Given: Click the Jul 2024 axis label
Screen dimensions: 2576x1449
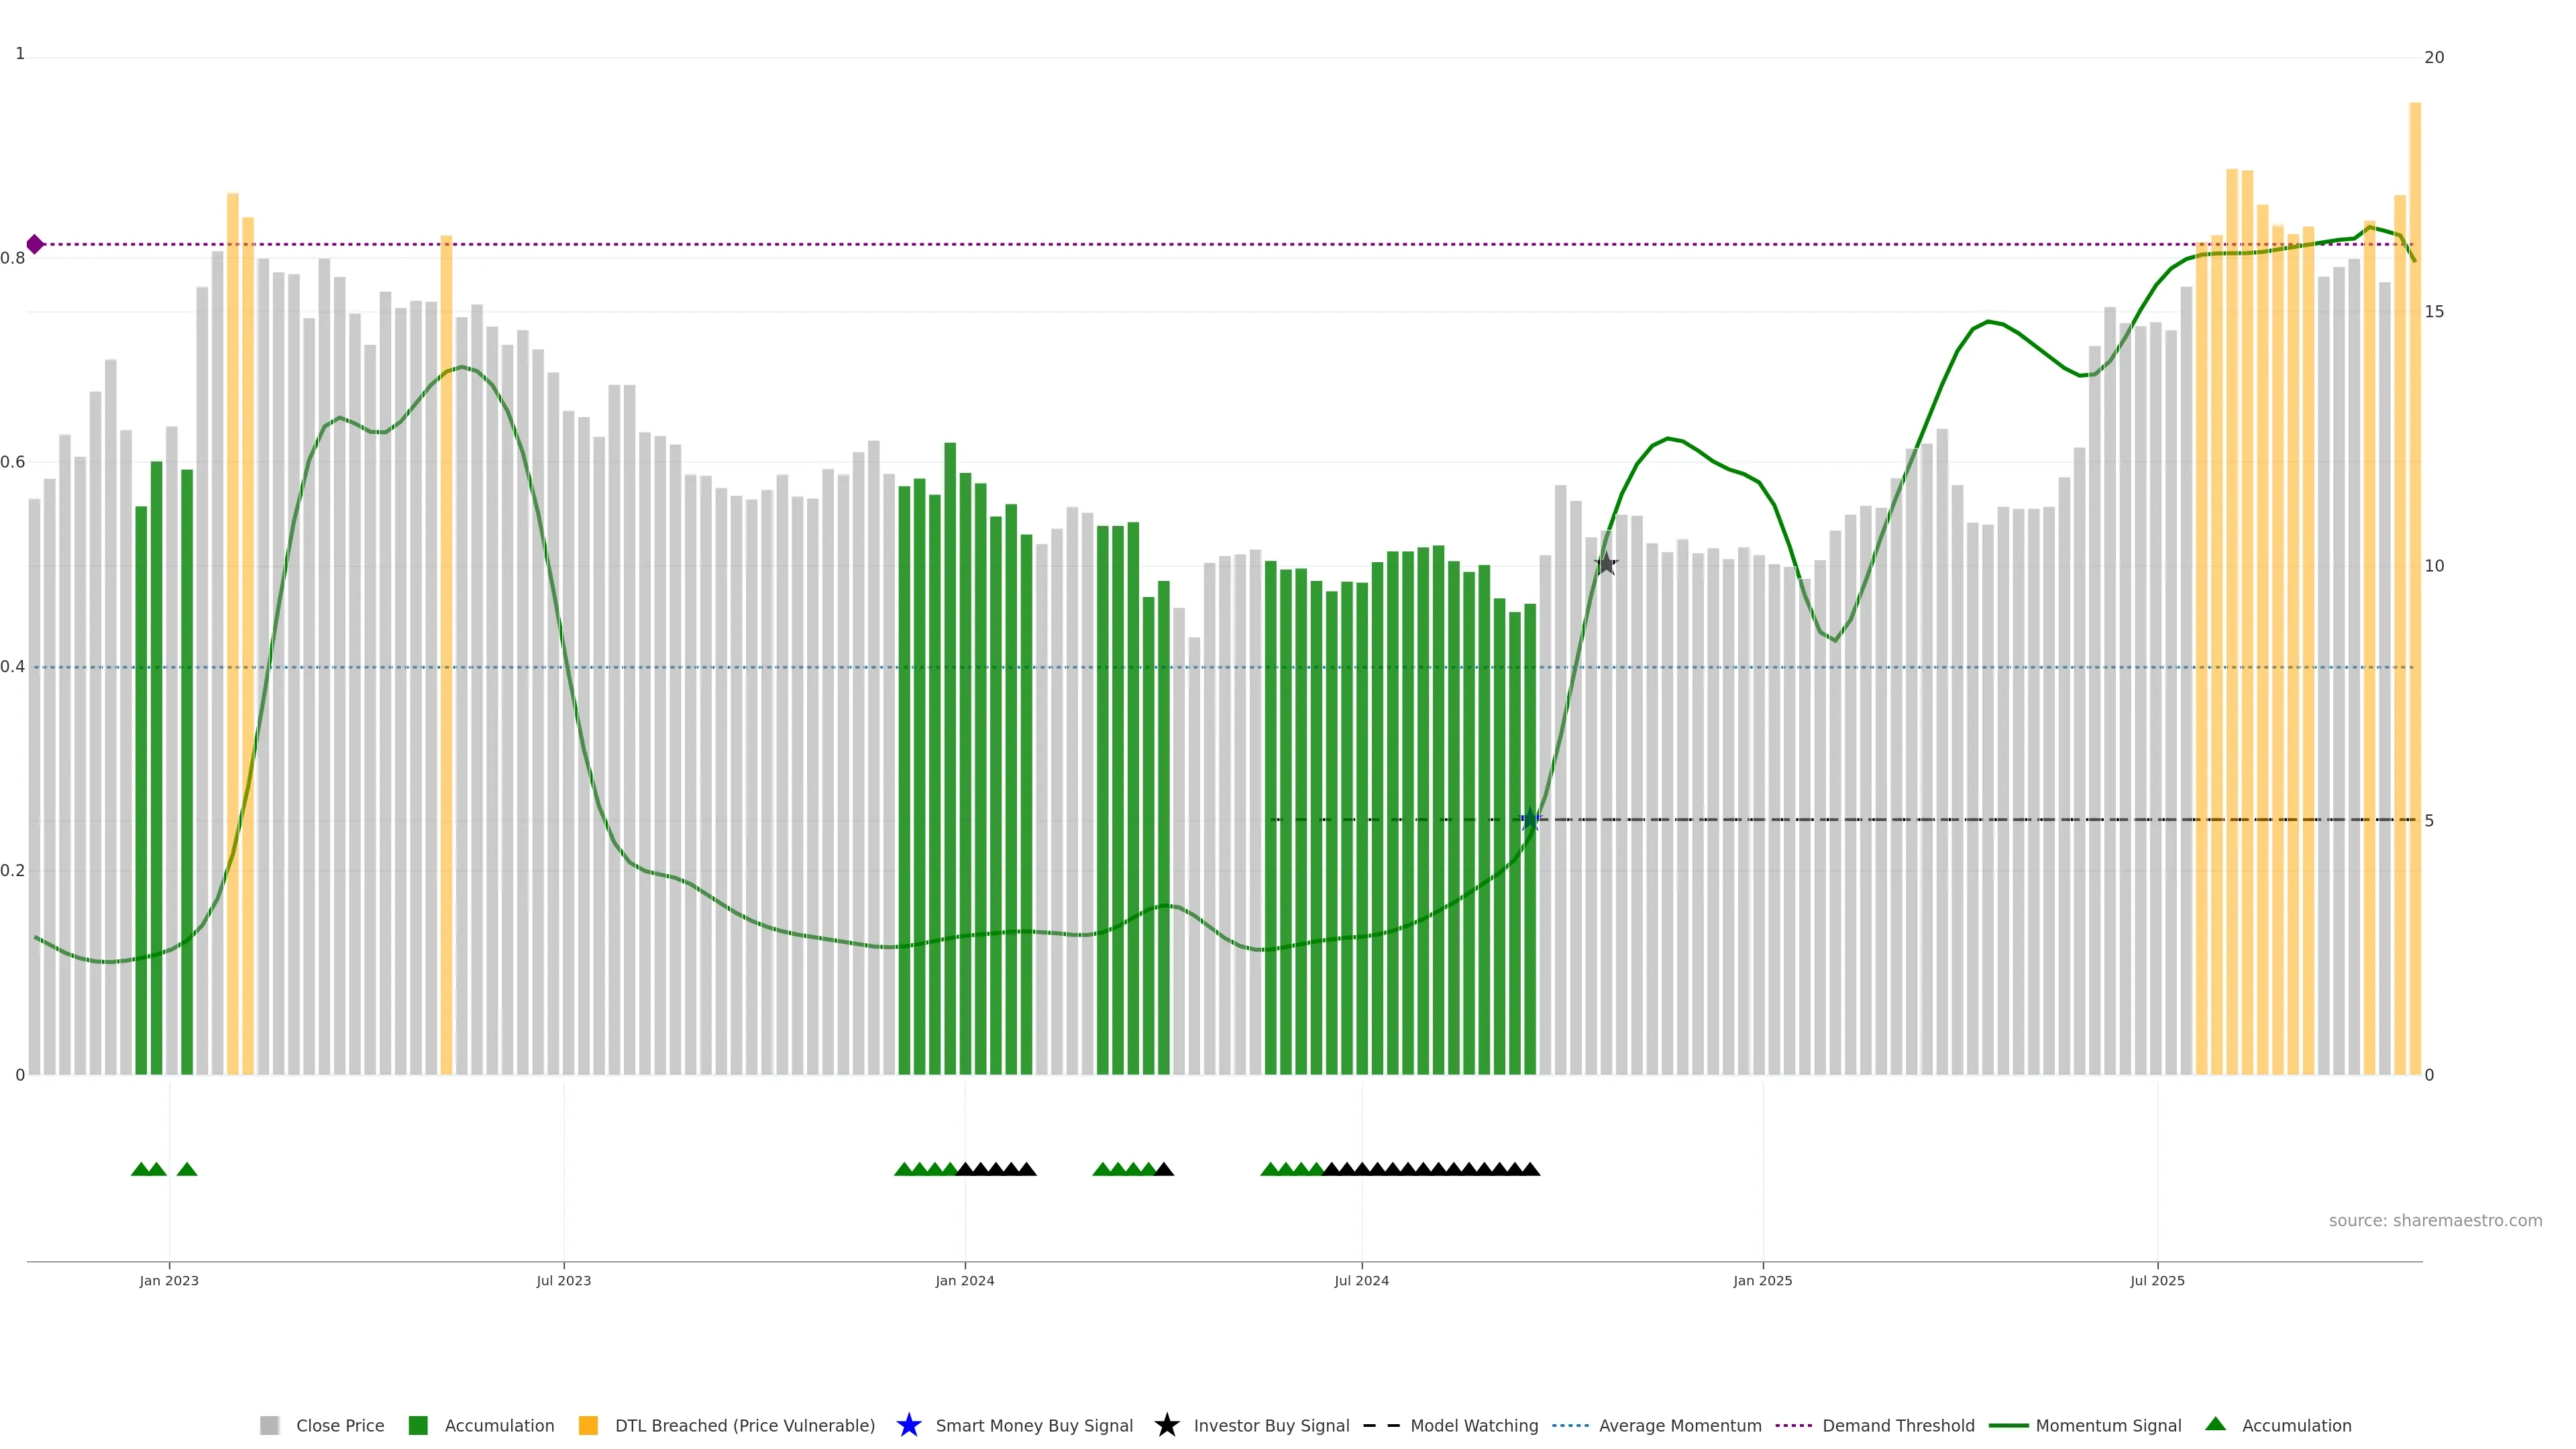Looking at the screenshot, I should click(1361, 1280).
